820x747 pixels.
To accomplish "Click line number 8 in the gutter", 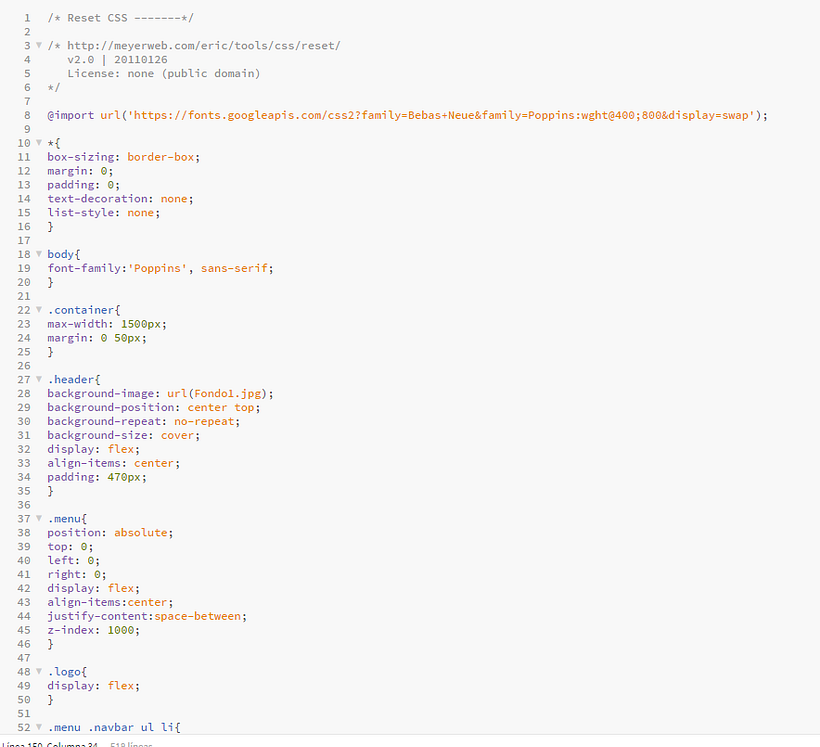I will point(25,115).
